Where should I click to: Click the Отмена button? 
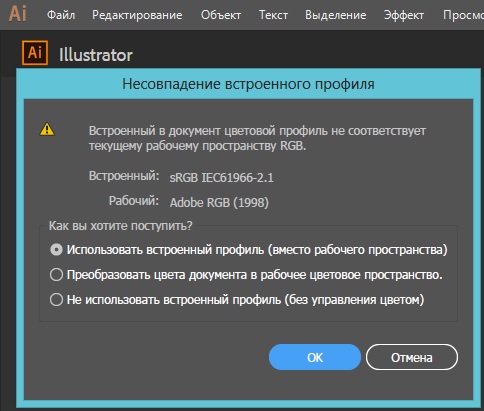pyautogui.click(x=412, y=357)
